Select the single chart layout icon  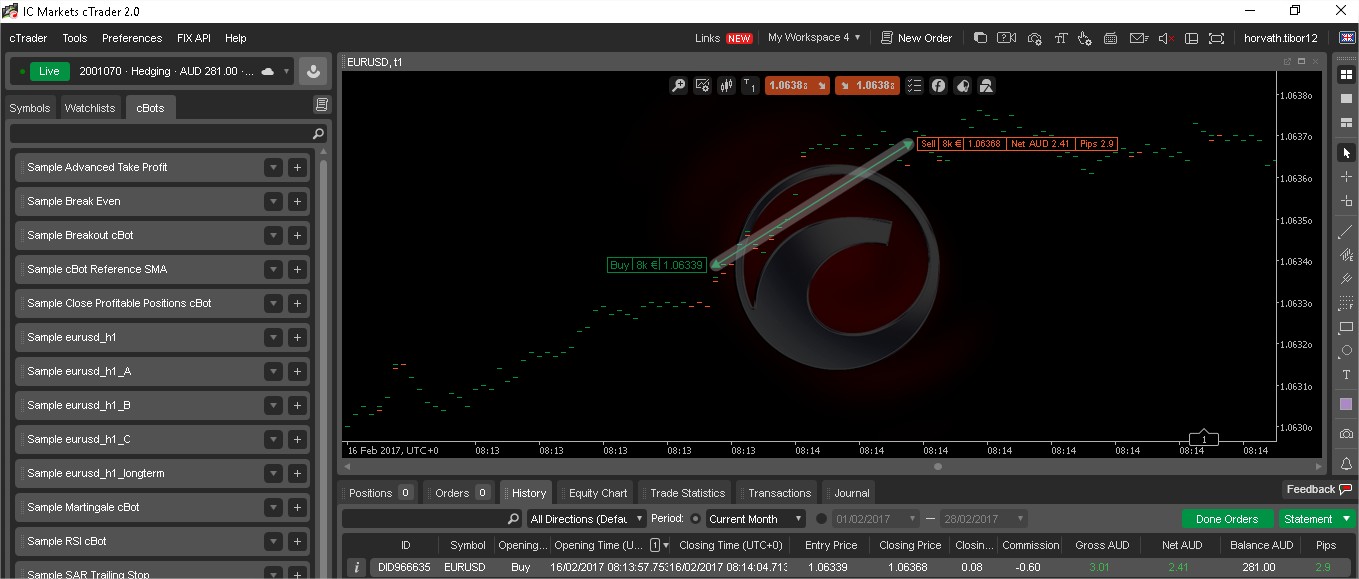tap(1346, 98)
